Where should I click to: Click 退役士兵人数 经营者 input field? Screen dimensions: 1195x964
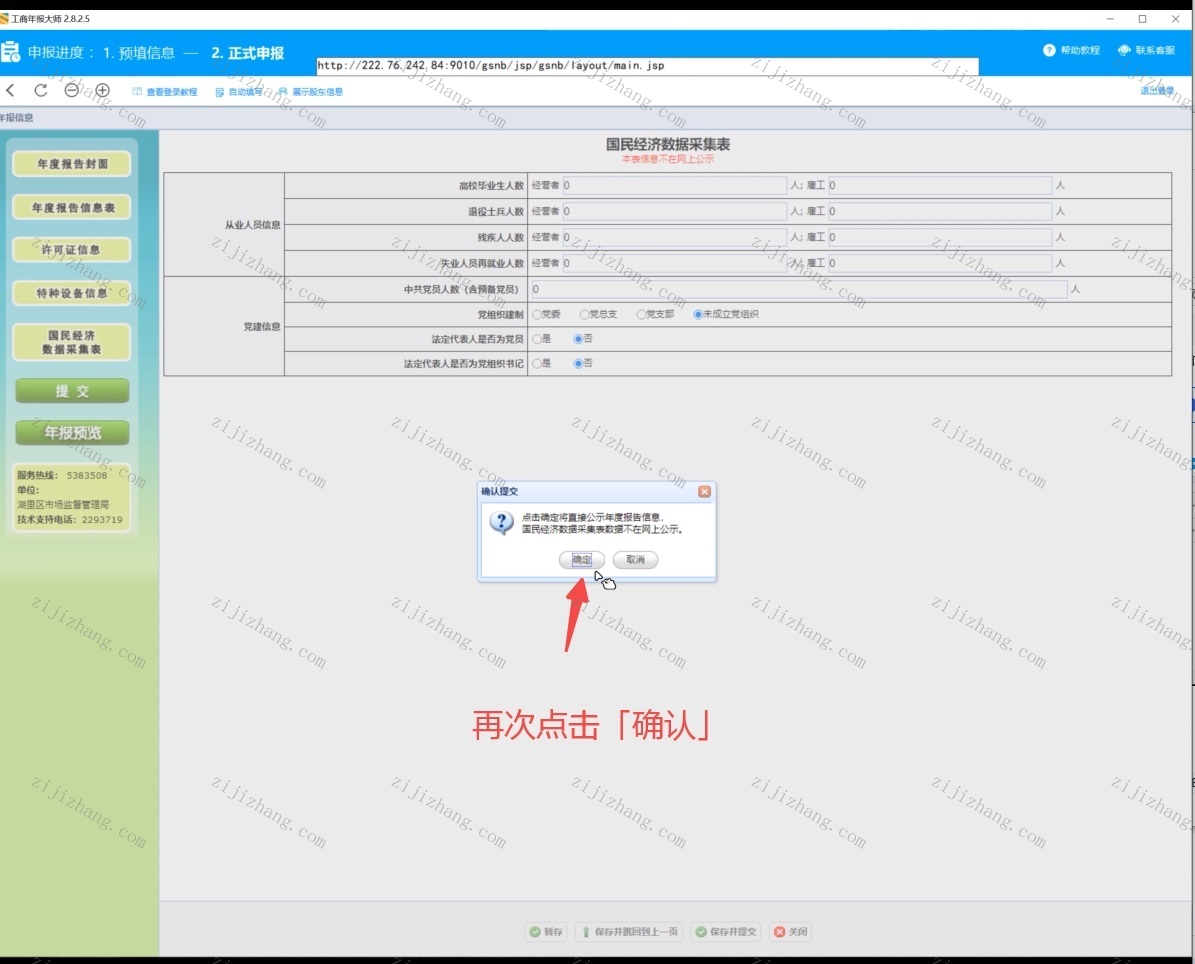tap(674, 212)
